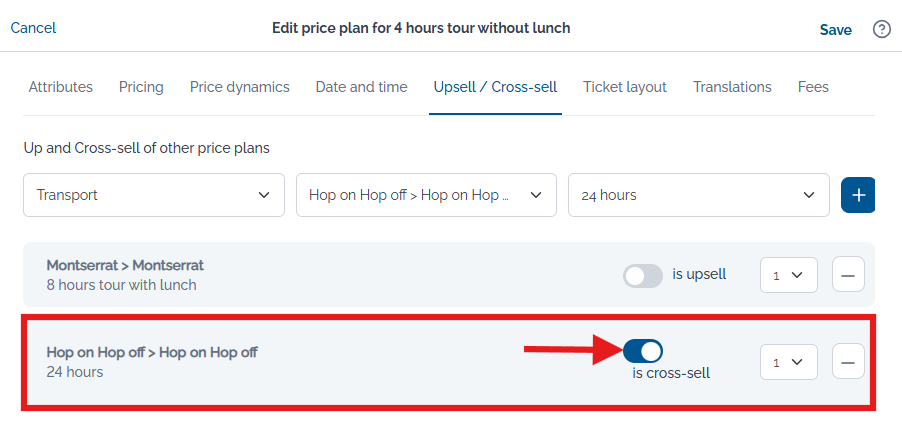
Task: Save the price plan edits
Action: click(x=835, y=30)
